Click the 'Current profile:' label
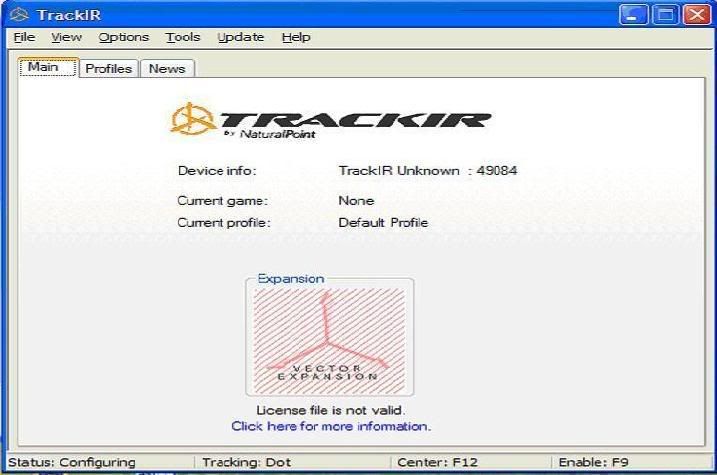Image resolution: width=717 pixels, height=475 pixels. [x=224, y=223]
